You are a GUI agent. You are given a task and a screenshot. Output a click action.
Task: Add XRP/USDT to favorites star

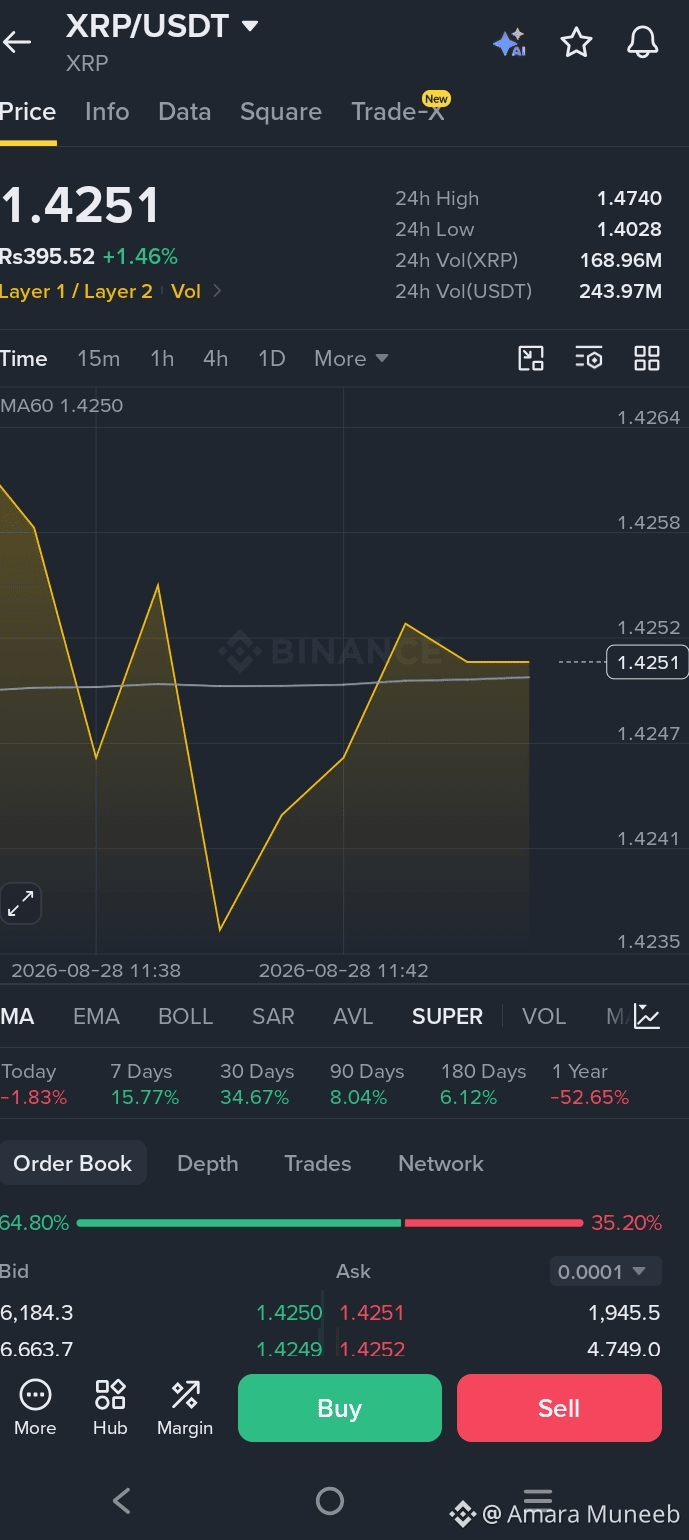pyautogui.click(x=576, y=43)
